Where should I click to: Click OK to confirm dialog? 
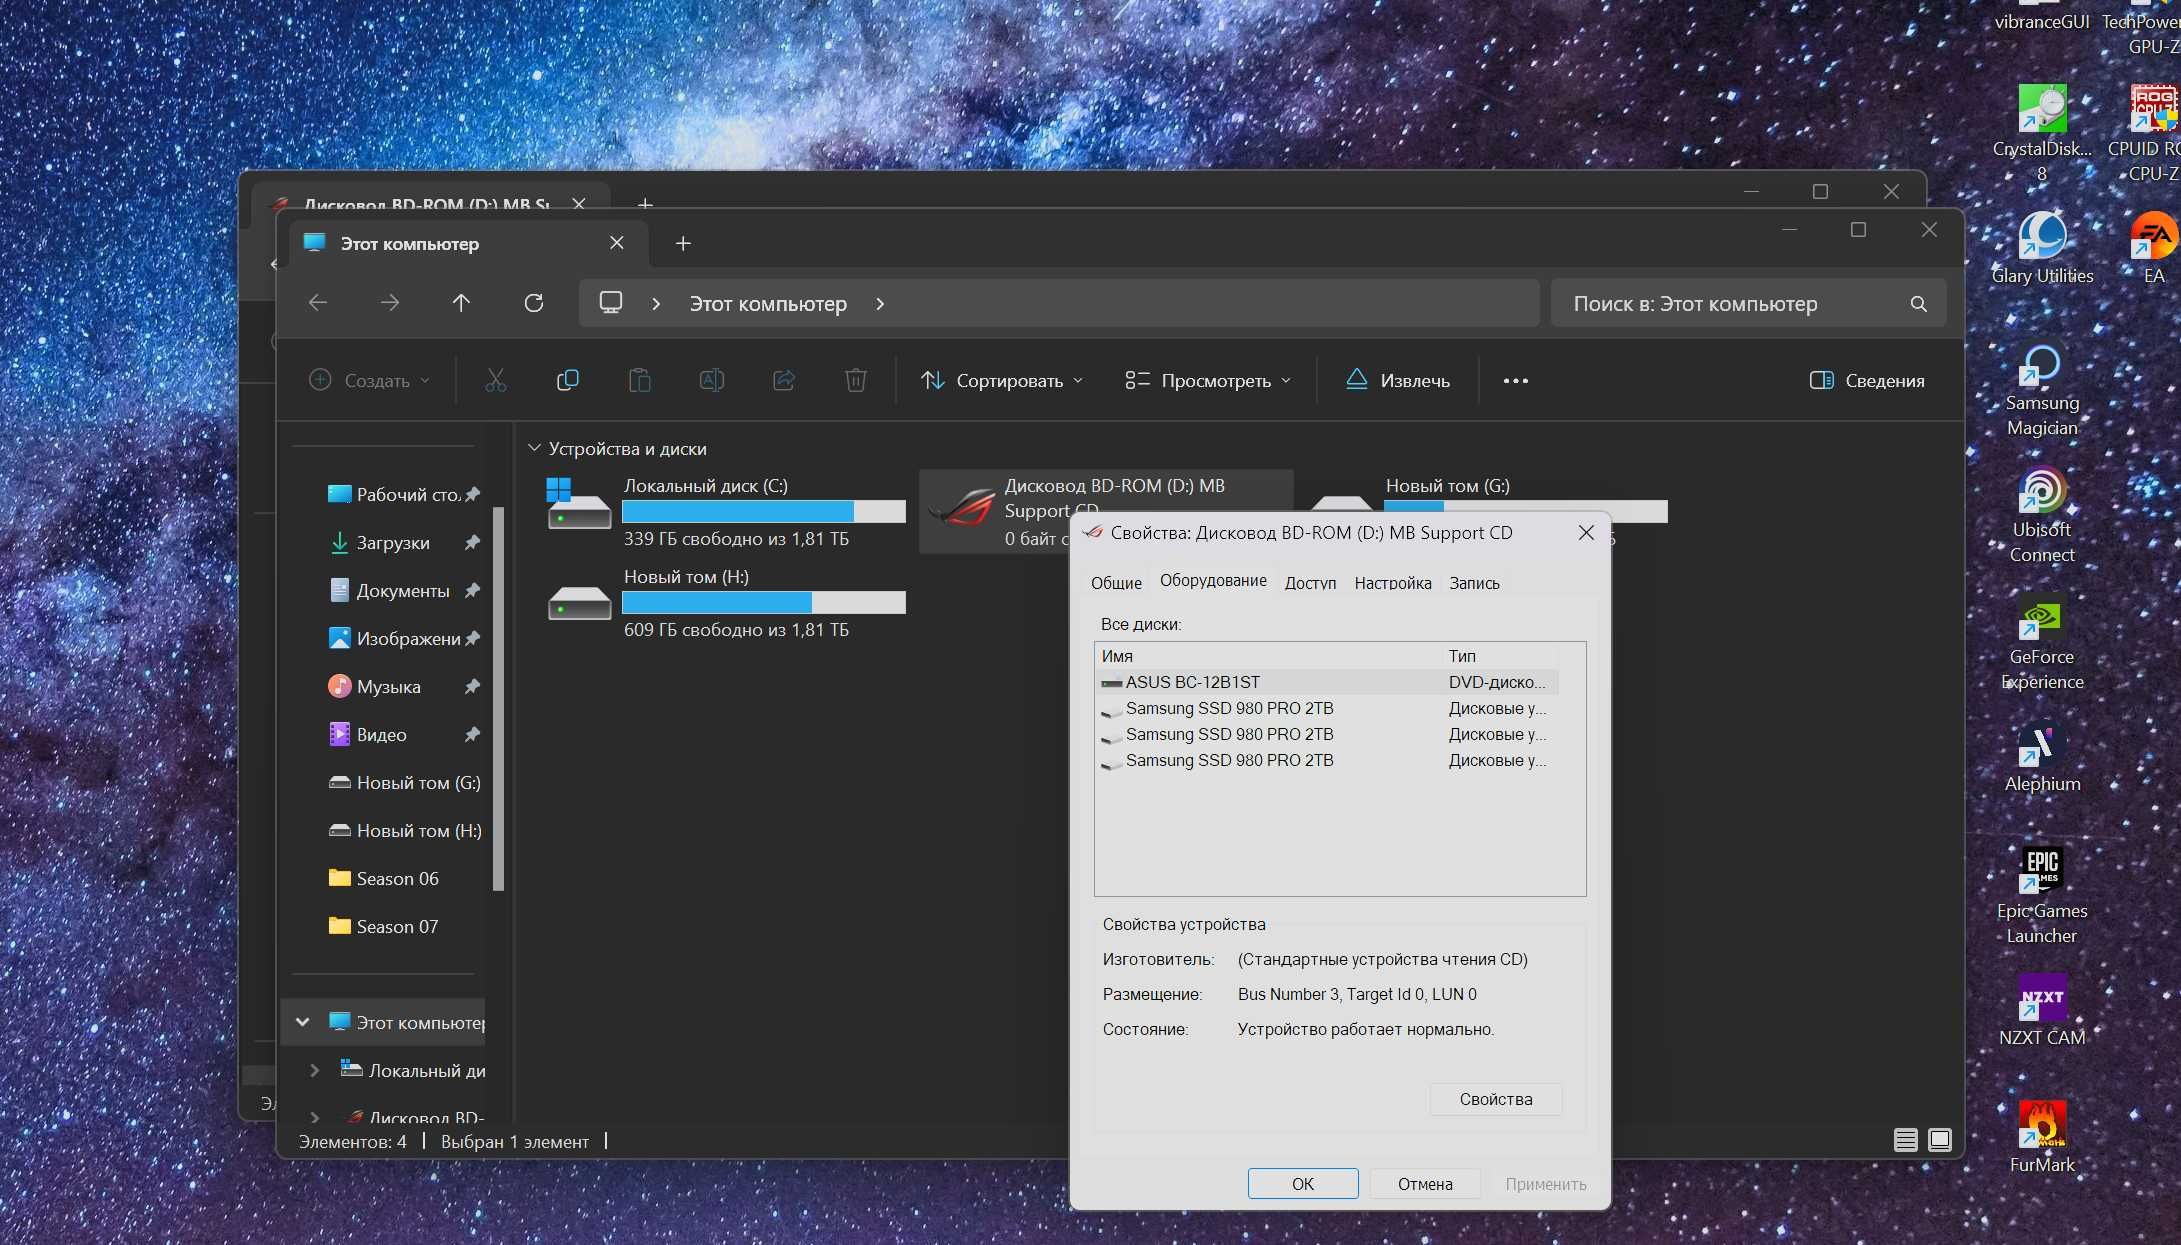coord(1303,1184)
